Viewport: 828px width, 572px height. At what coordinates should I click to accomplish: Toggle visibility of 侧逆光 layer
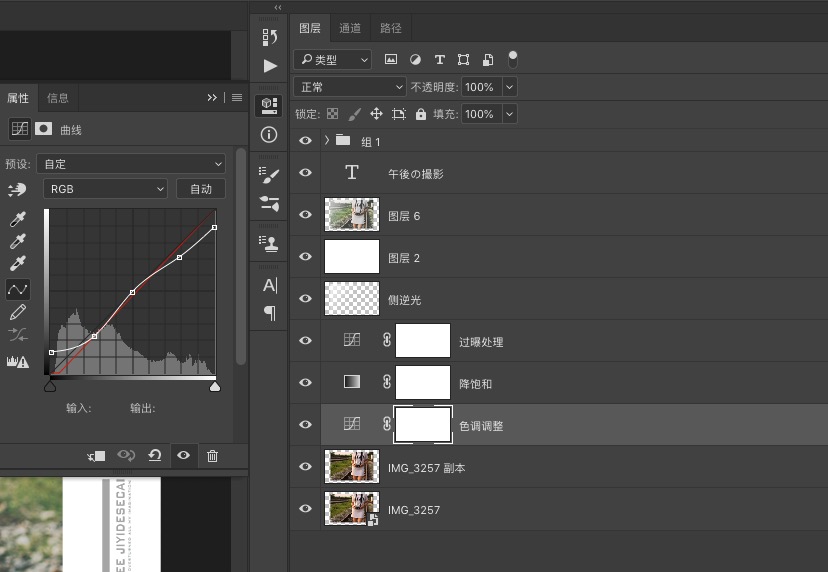[x=306, y=299]
